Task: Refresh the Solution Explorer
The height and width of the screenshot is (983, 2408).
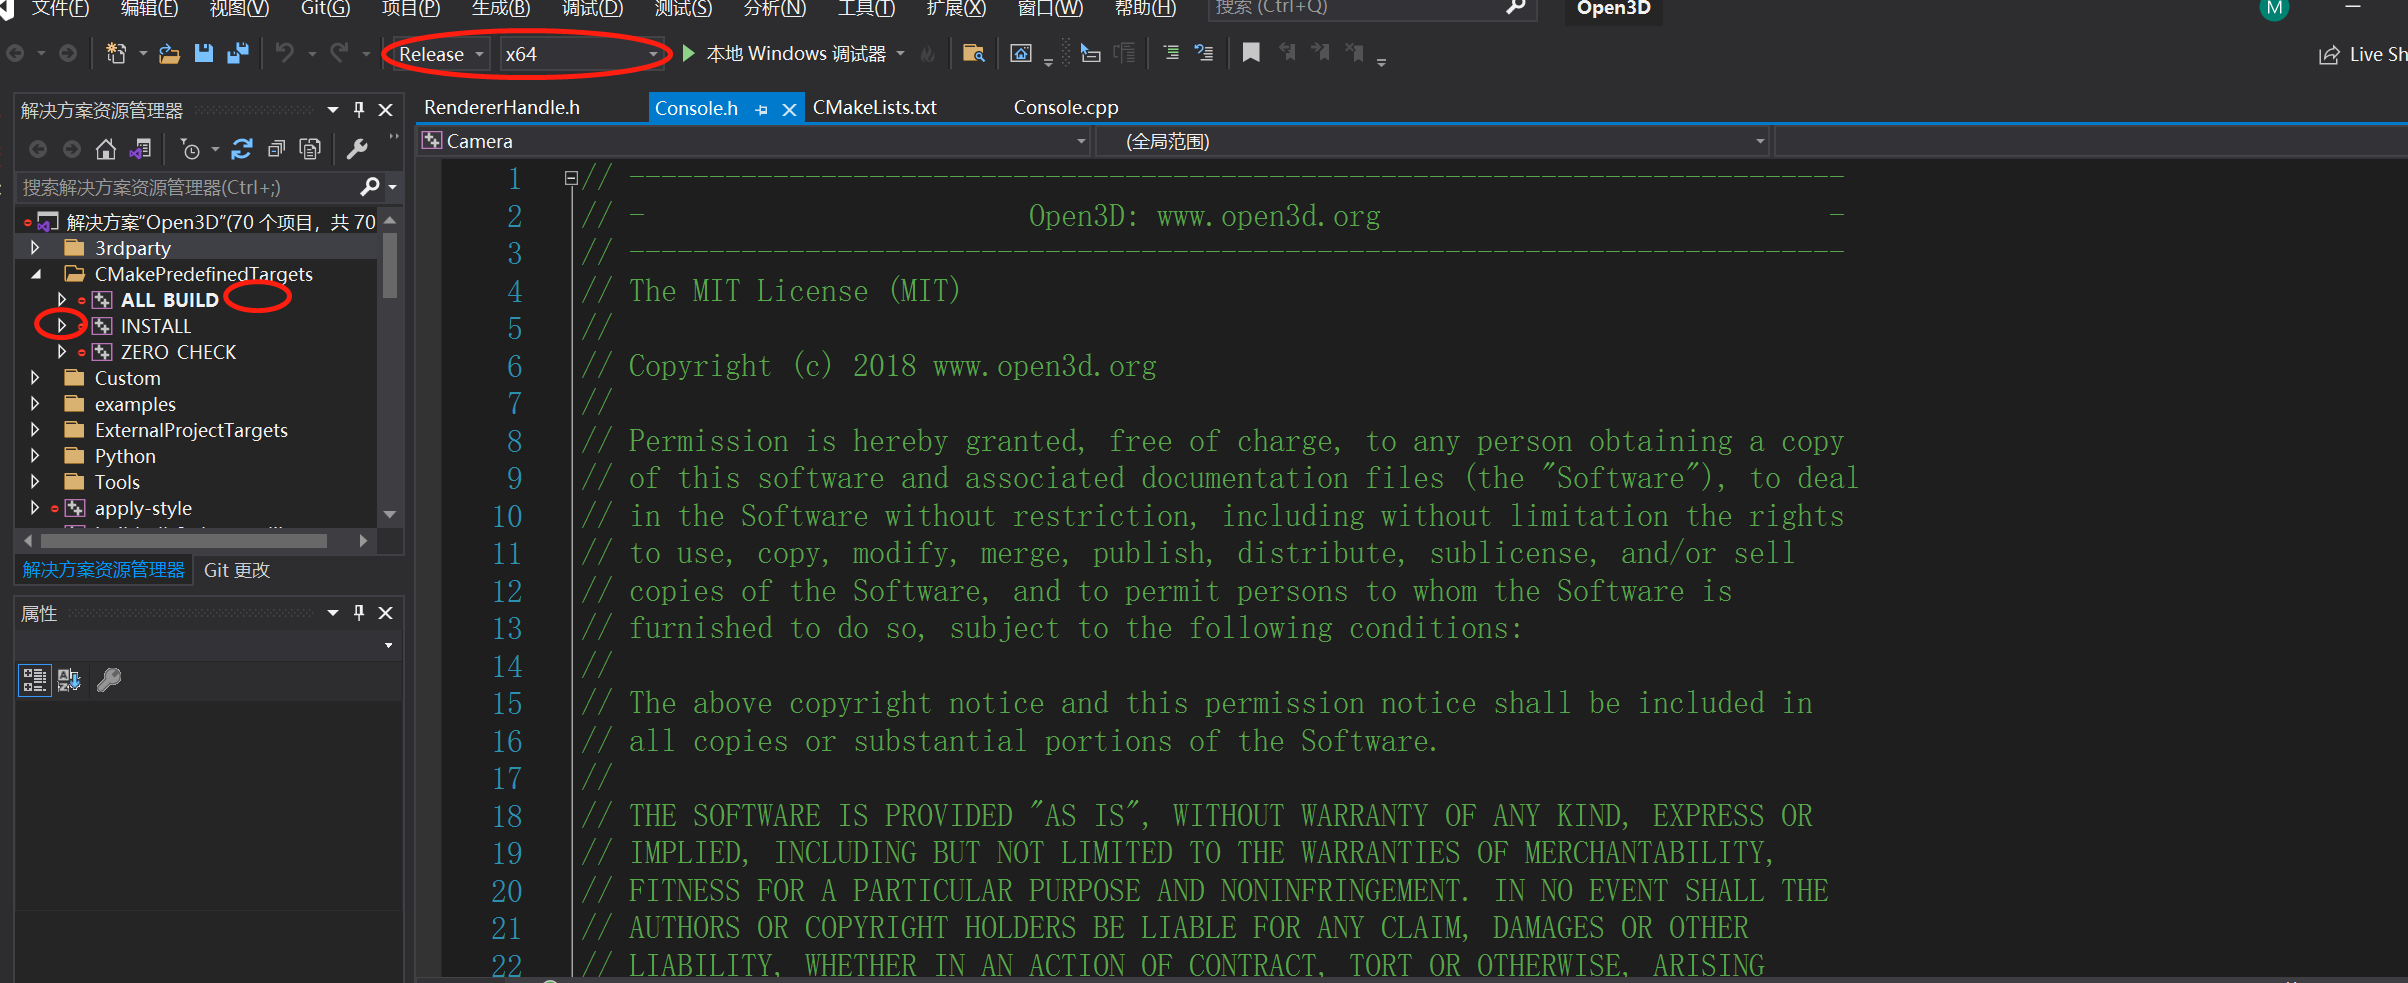Action: [x=242, y=148]
